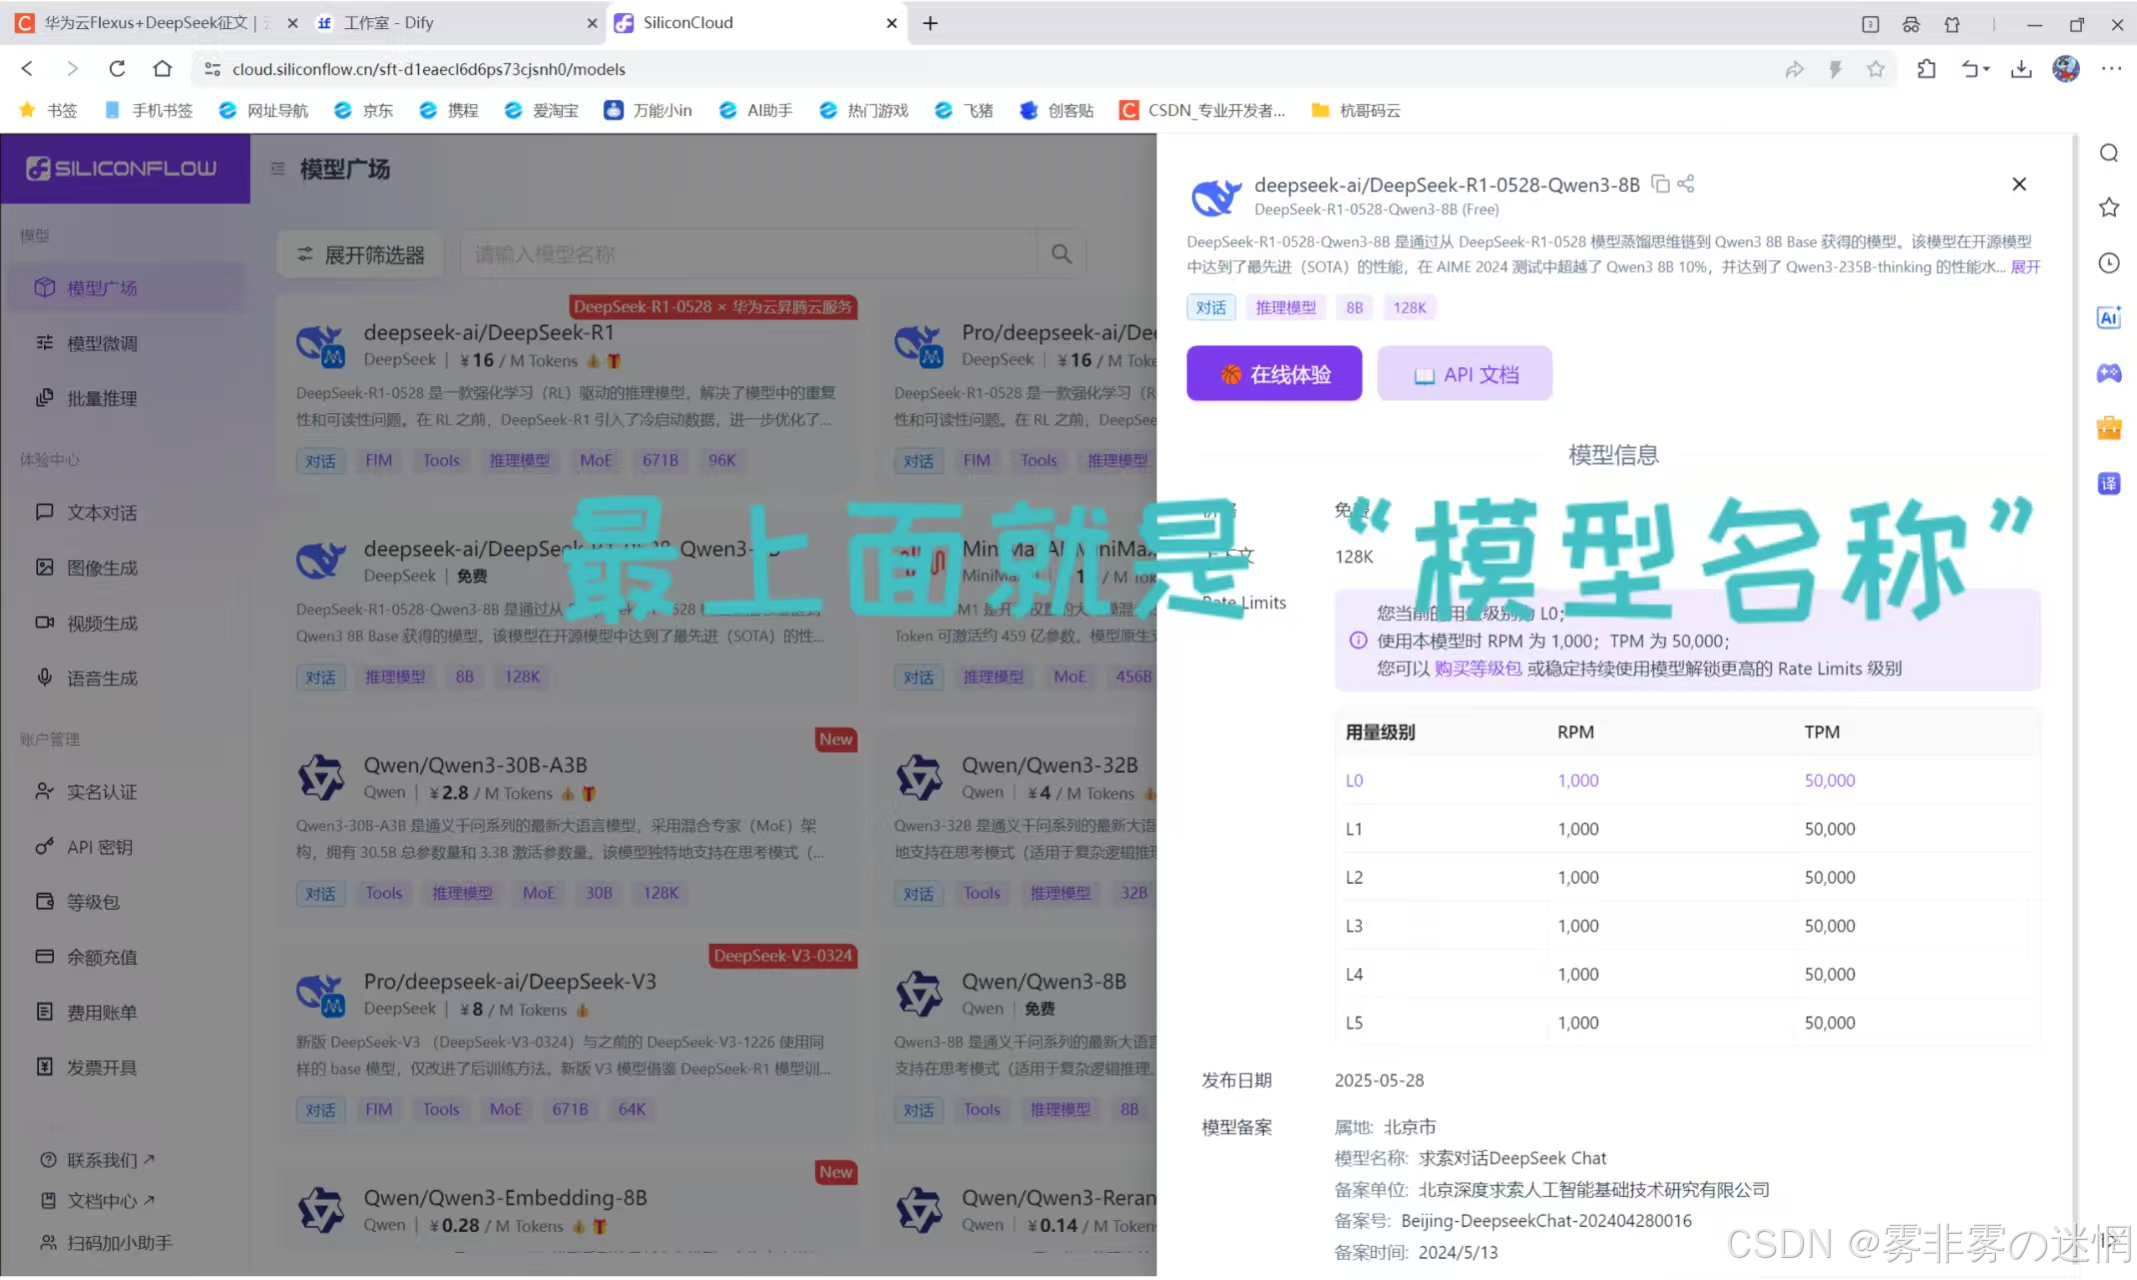Expand description with the 展开 link
The width and height of the screenshot is (2137, 1280).
2025,267
